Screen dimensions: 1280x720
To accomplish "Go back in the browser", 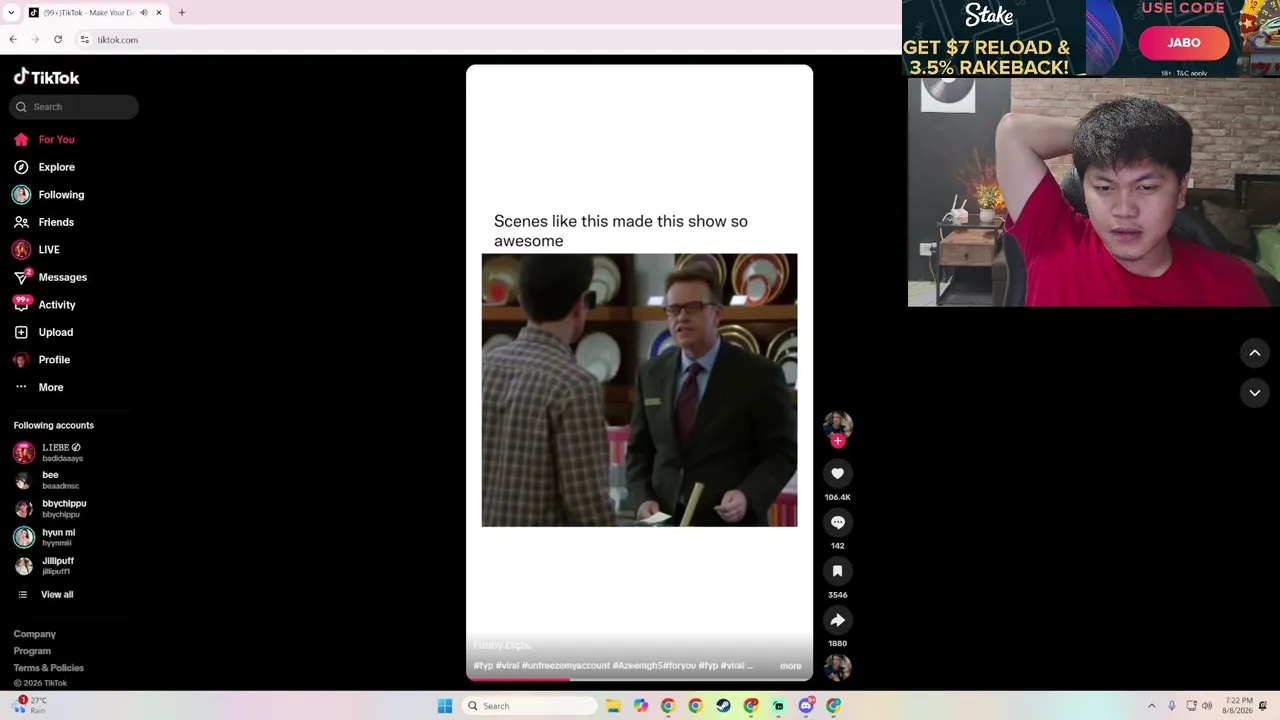I will point(13,40).
